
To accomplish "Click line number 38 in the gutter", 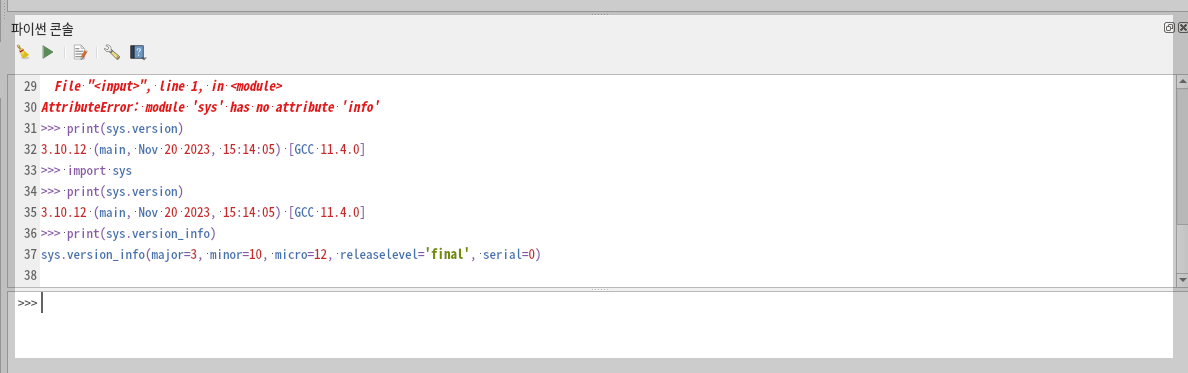I will pos(30,275).
